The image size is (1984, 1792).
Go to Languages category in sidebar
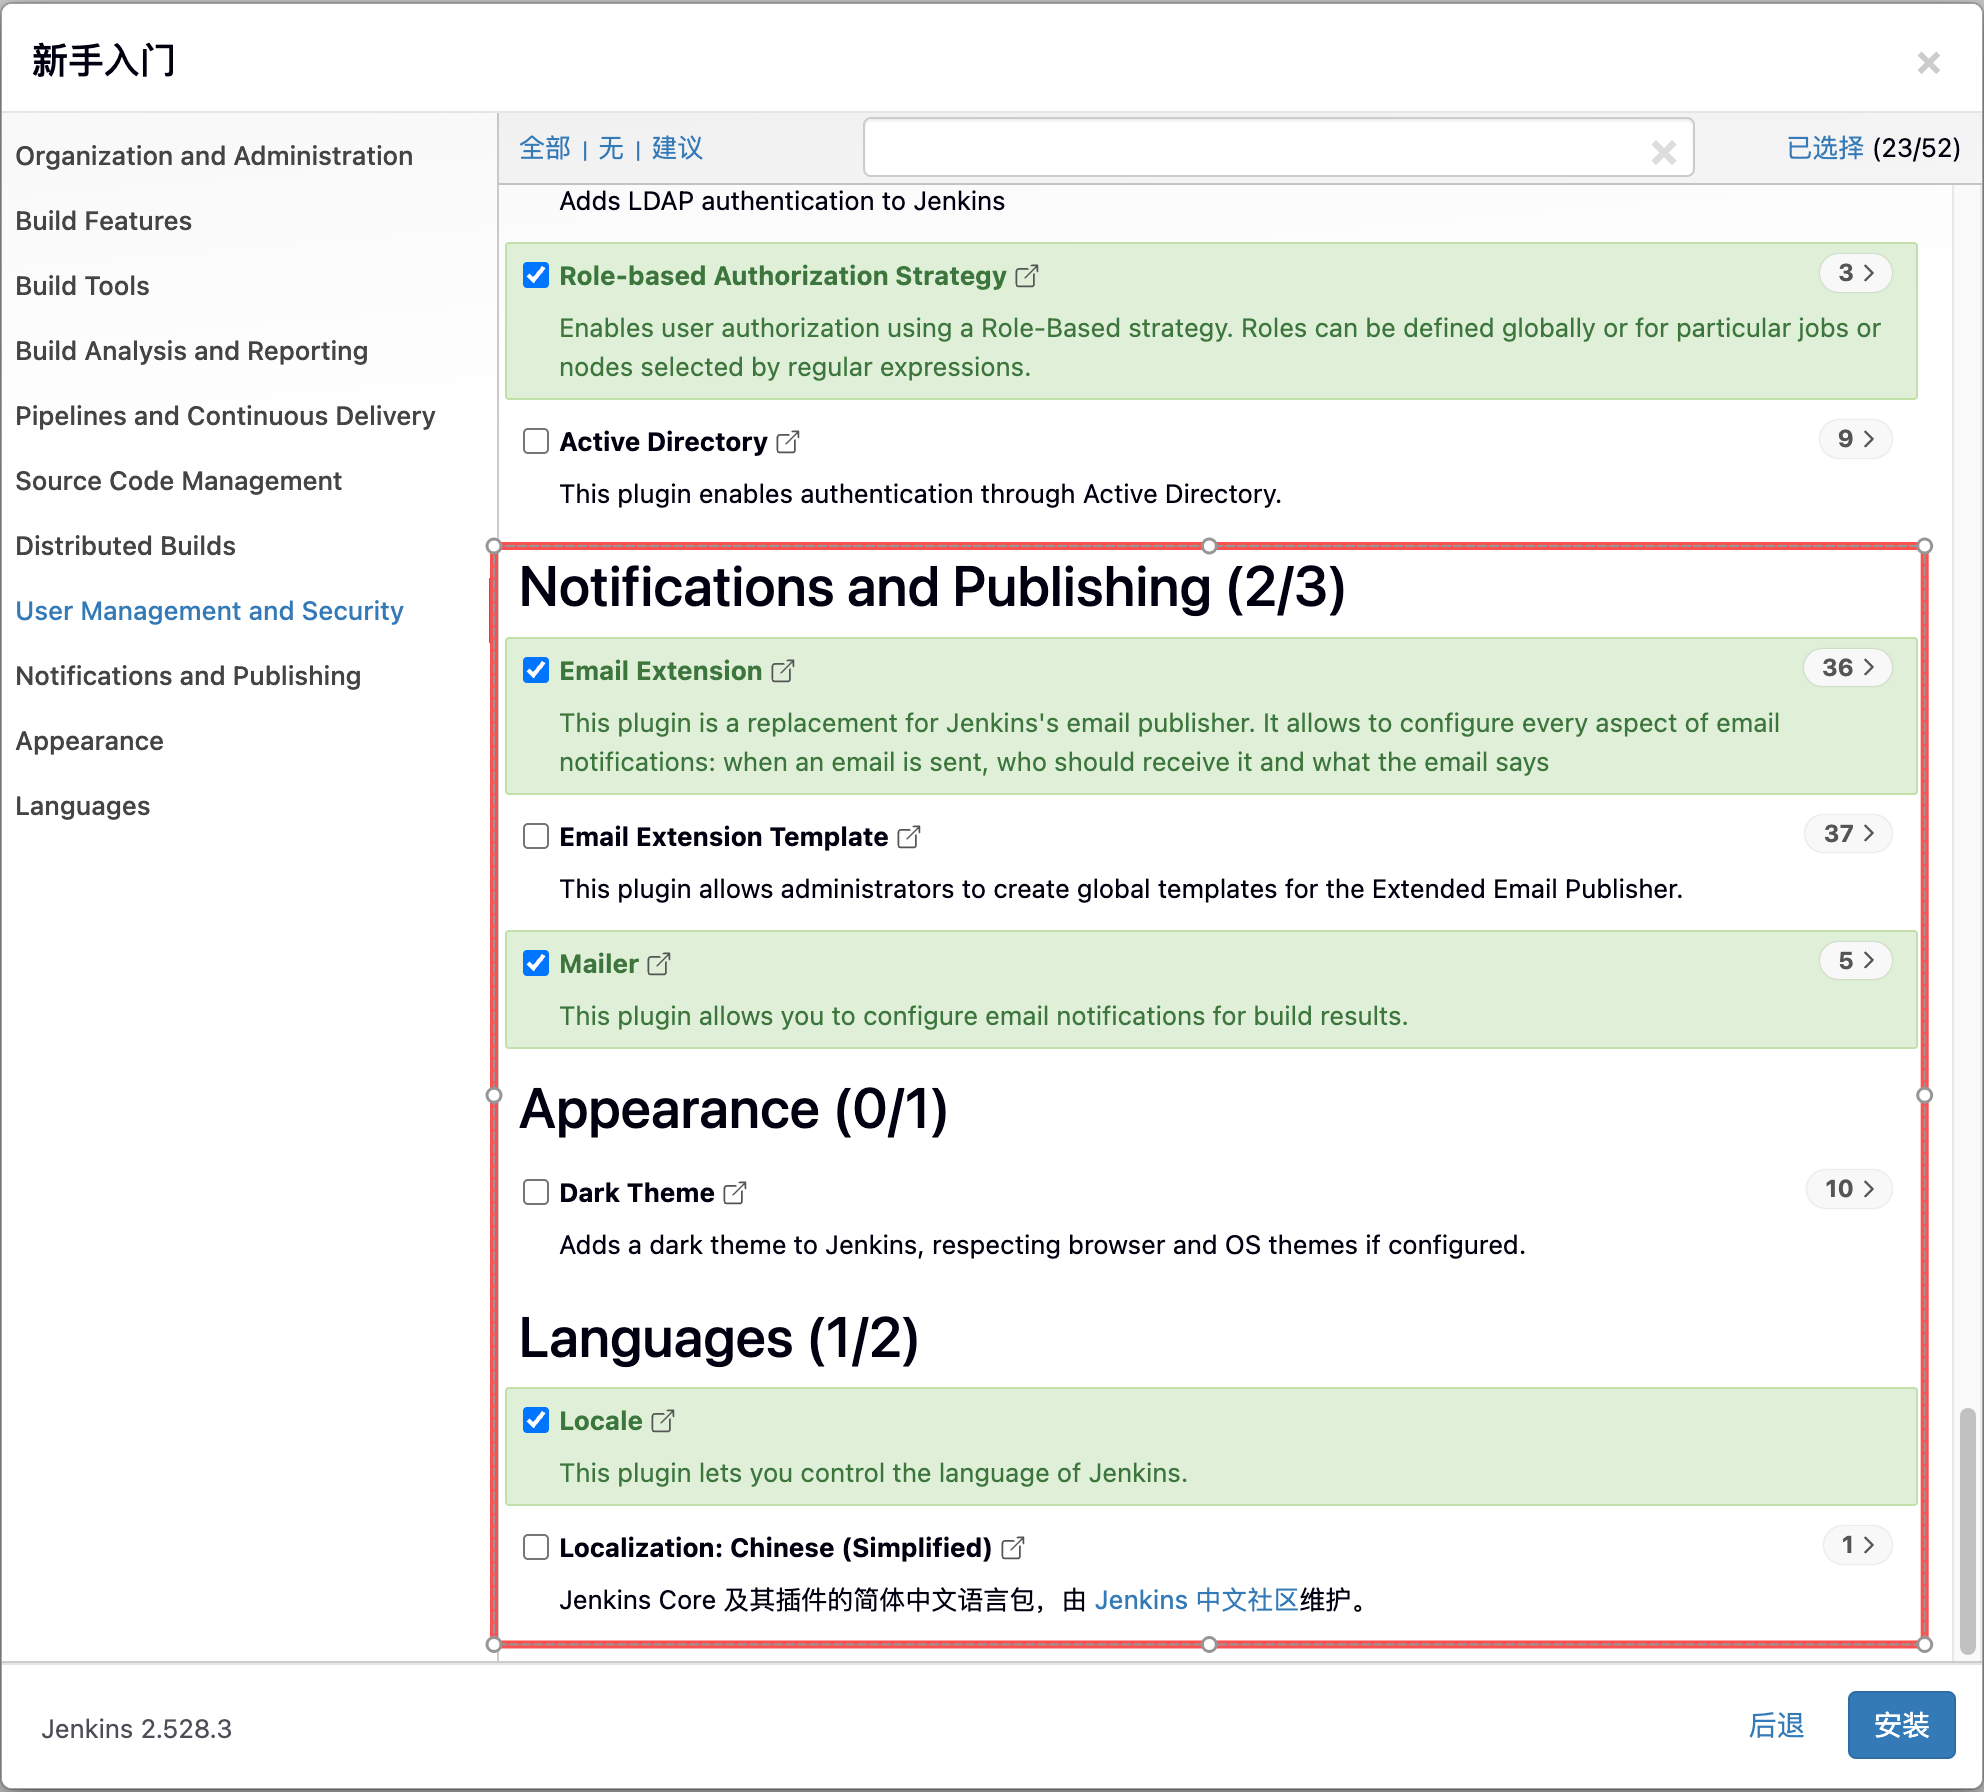coord(83,806)
